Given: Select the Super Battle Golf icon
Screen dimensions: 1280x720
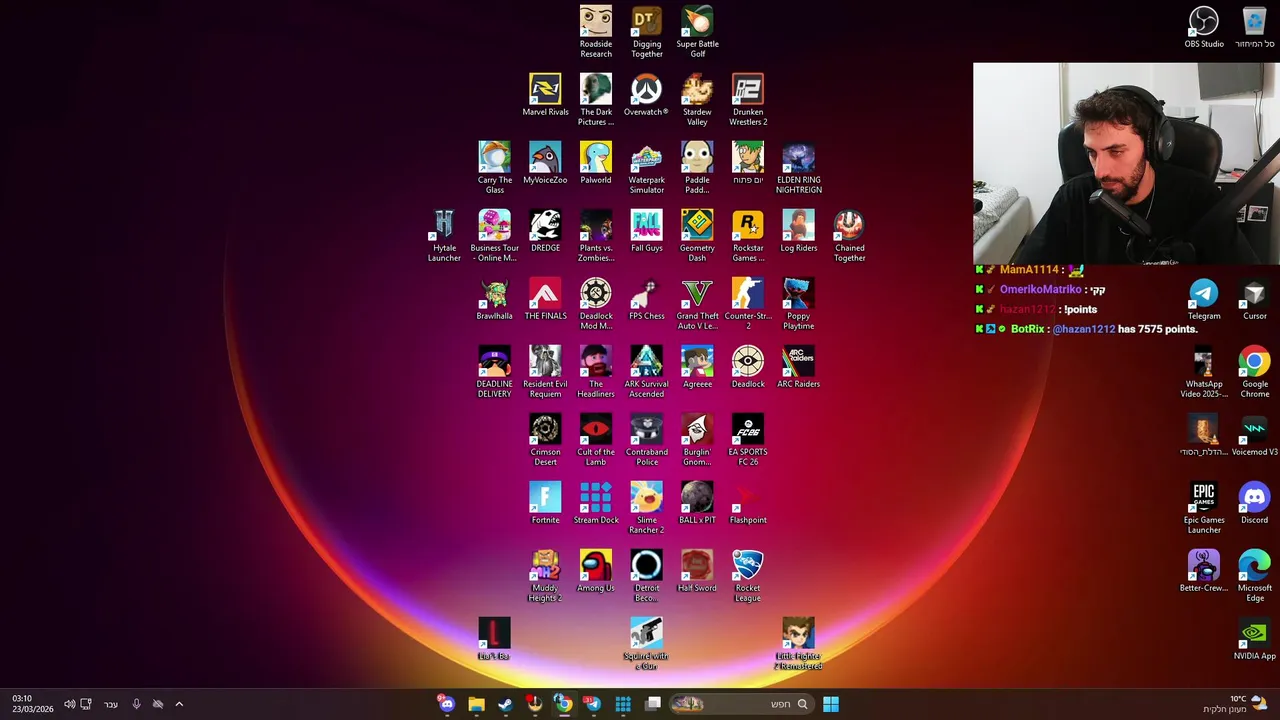Looking at the screenshot, I should pyautogui.click(x=697, y=32).
